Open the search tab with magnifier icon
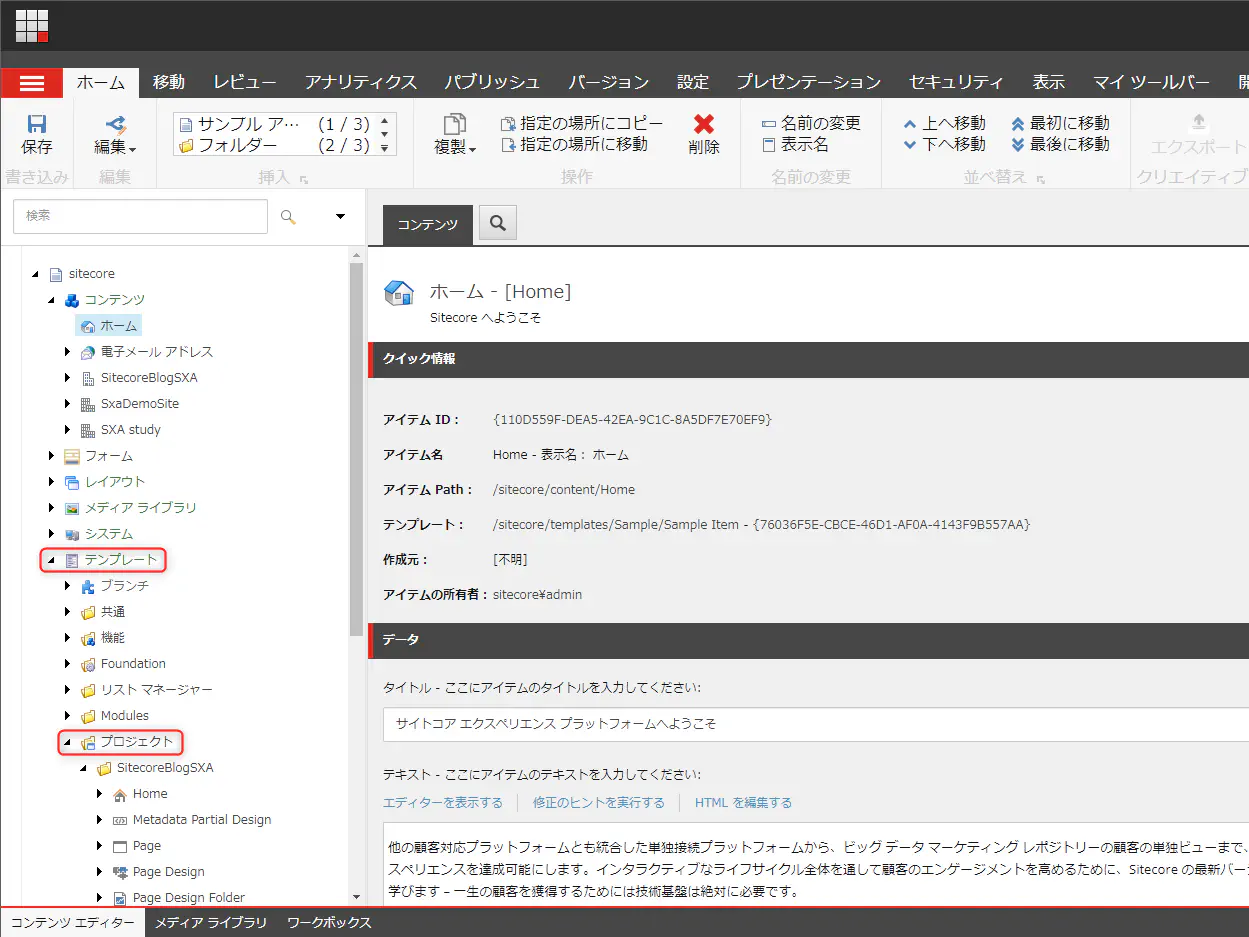The width and height of the screenshot is (1249, 937). (x=497, y=225)
